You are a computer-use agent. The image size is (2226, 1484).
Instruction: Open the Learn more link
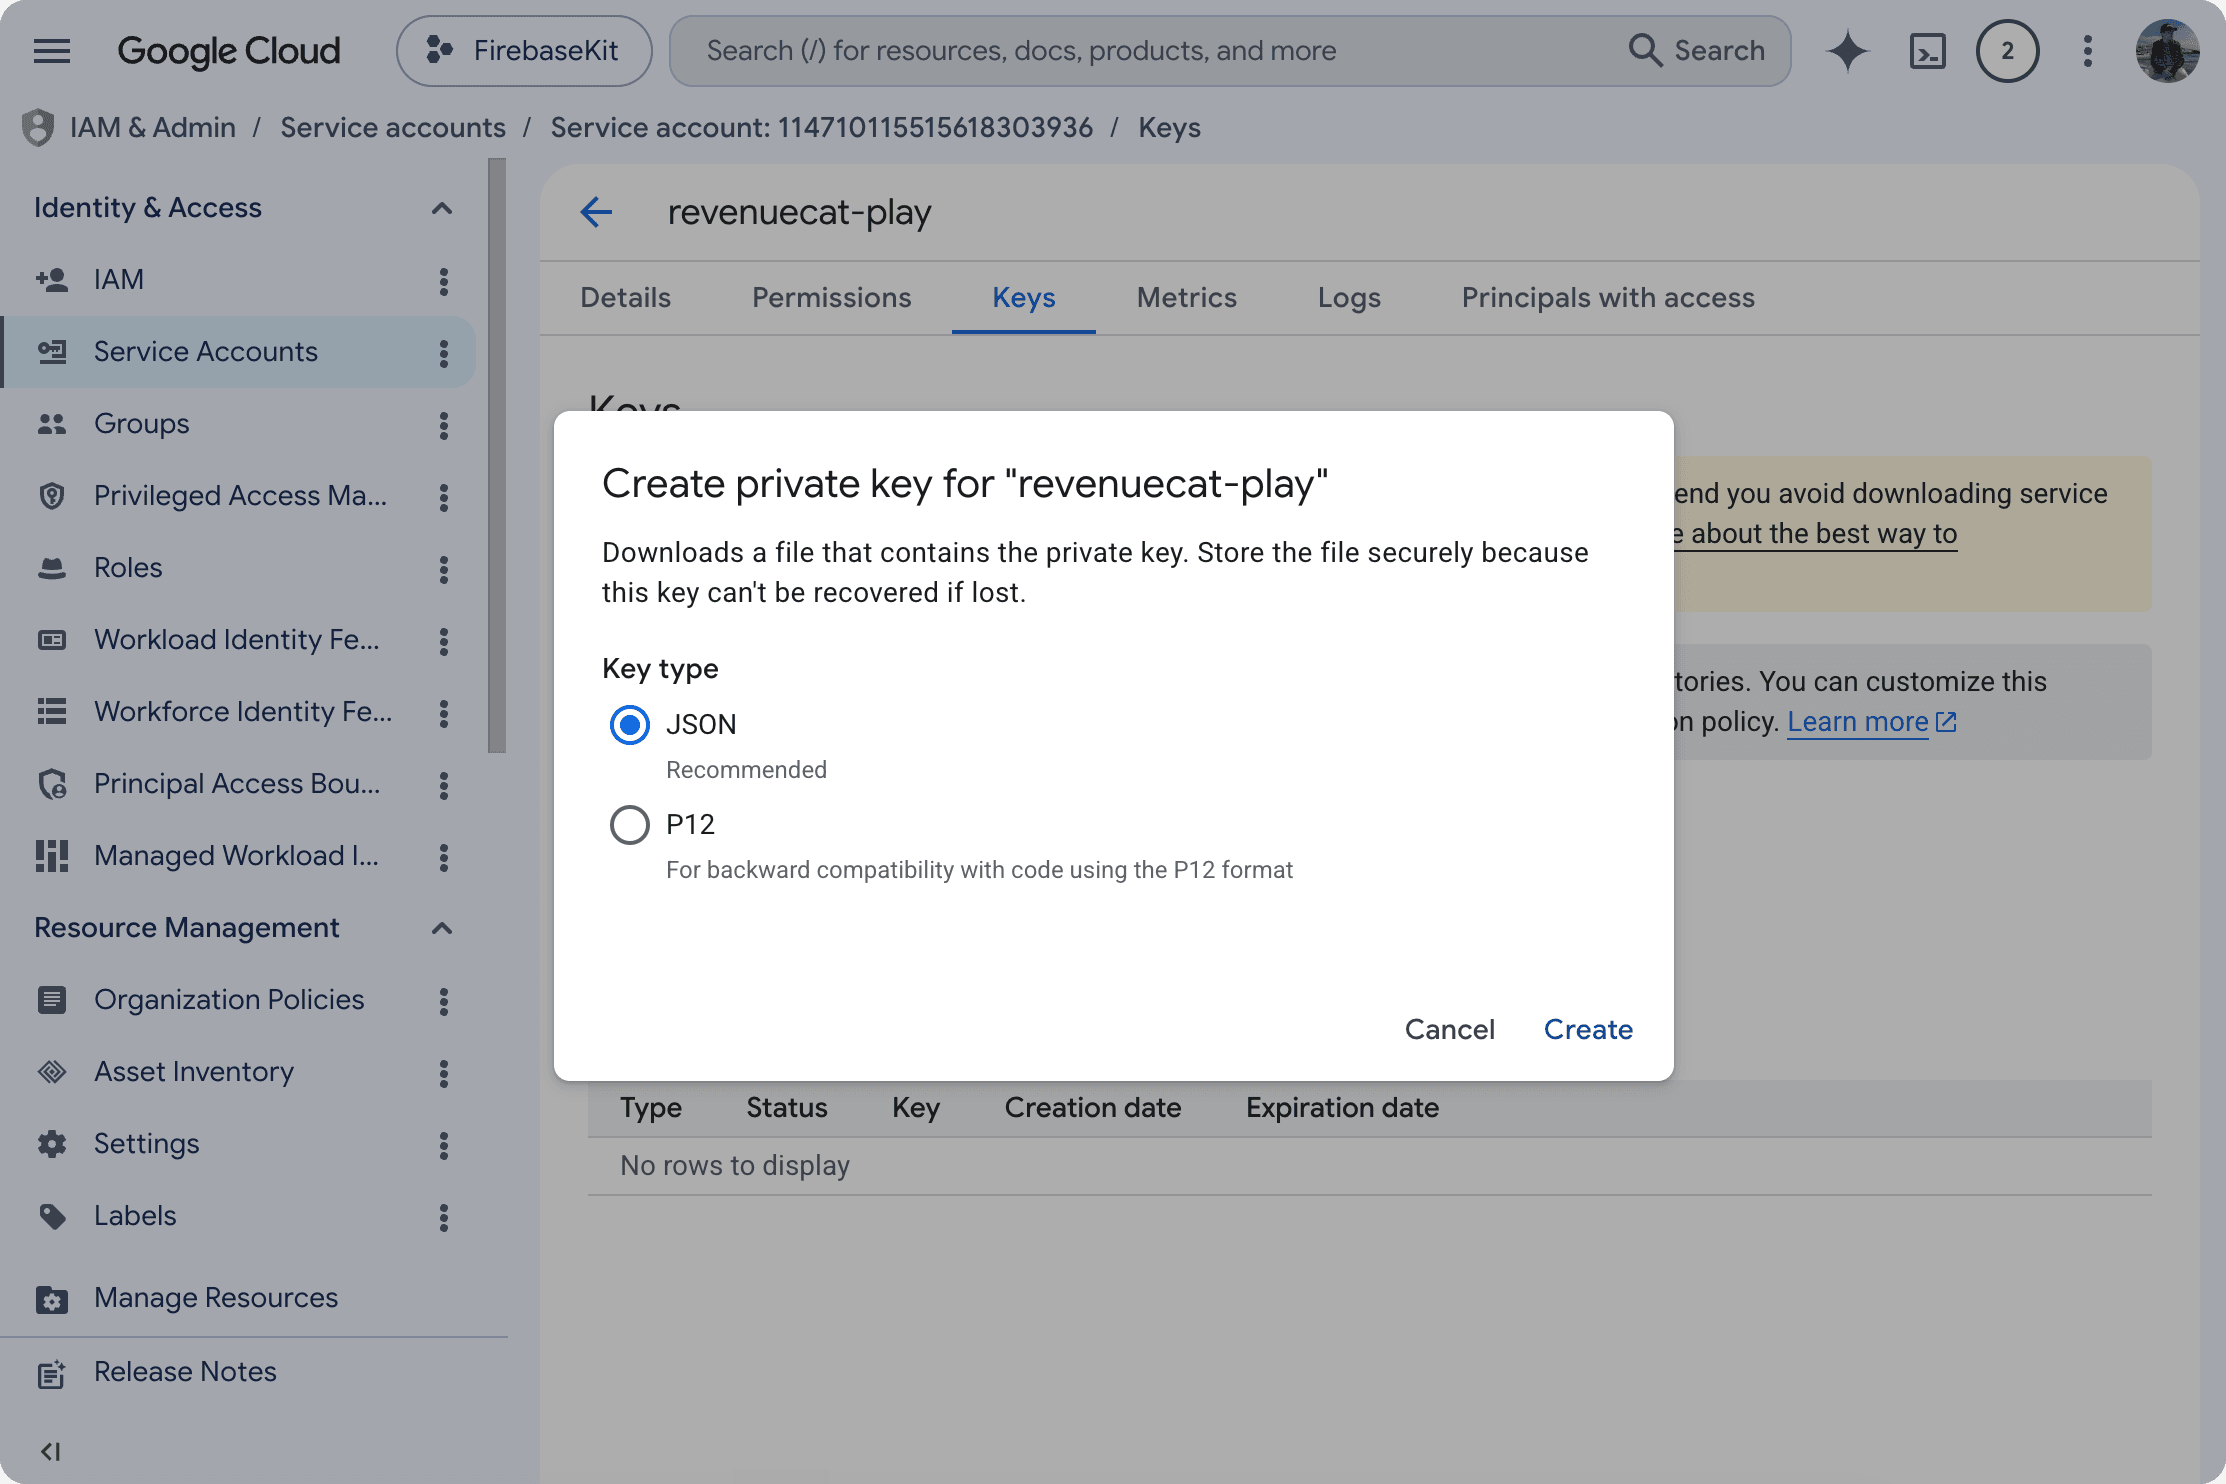point(1871,722)
